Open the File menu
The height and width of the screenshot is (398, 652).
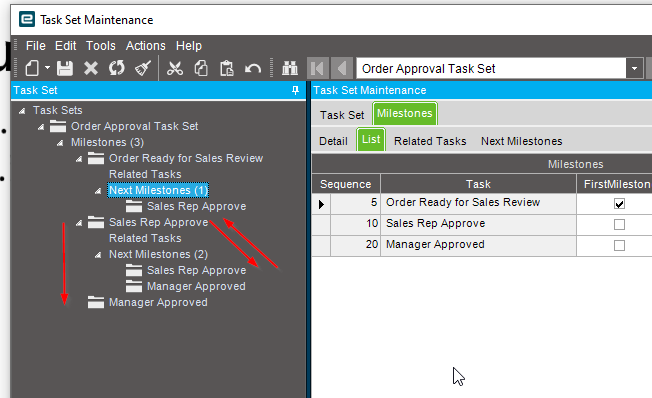35,46
